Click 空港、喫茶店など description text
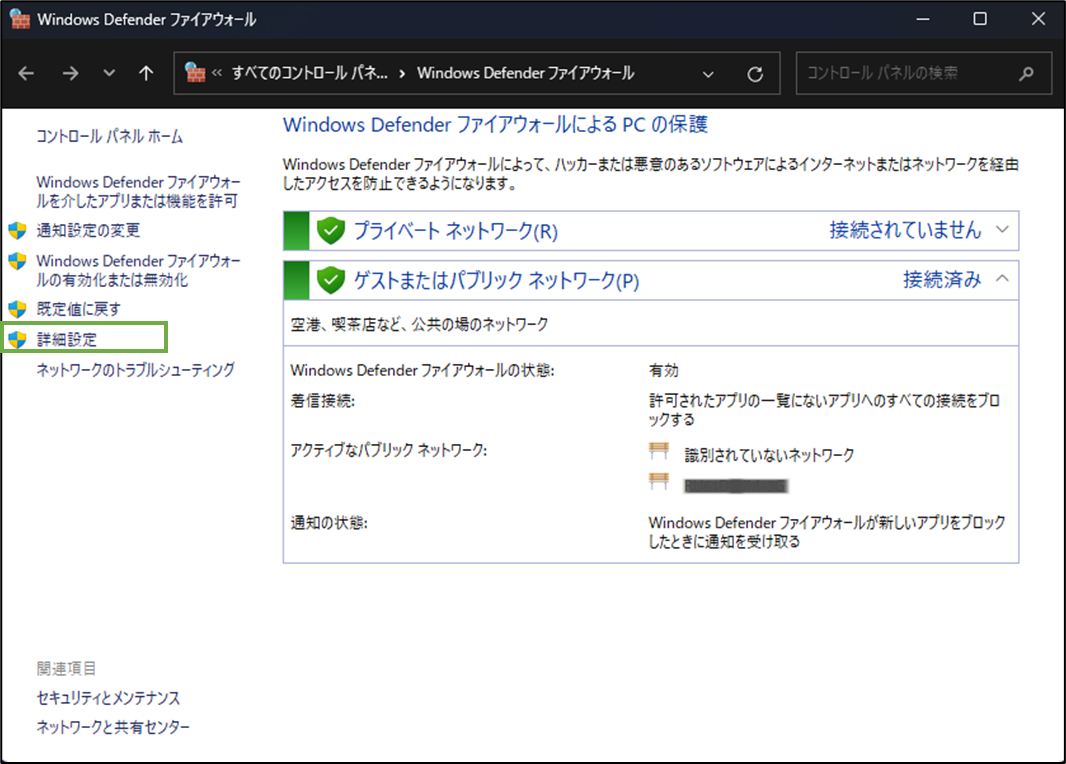The width and height of the screenshot is (1066, 764). click(x=419, y=324)
